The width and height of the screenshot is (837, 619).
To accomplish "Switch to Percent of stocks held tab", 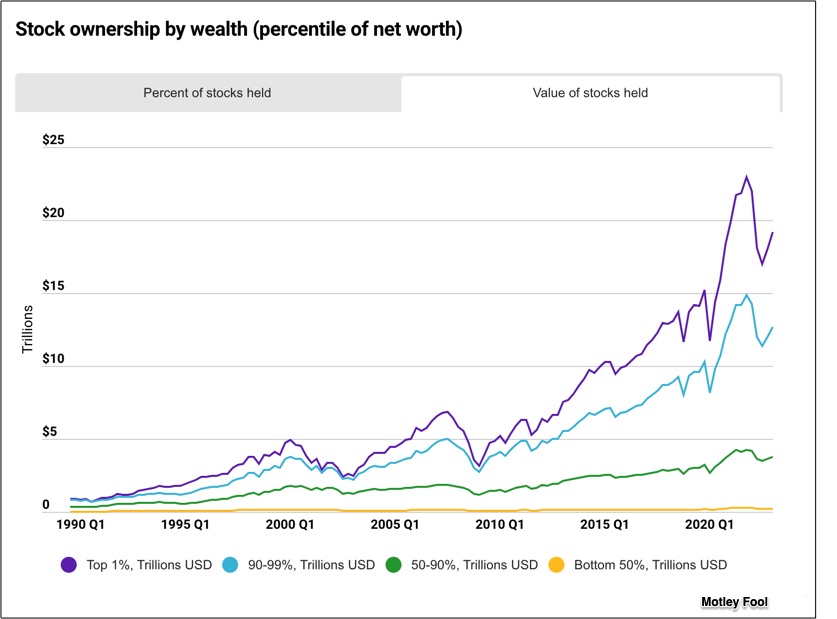I will pyautogui.click(x=207, y=93).
